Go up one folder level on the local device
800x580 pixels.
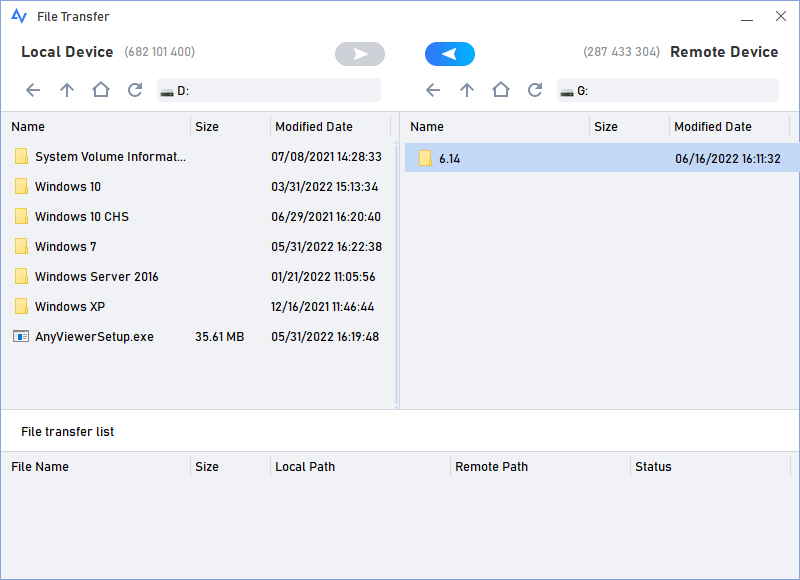[x=66, y=90]
